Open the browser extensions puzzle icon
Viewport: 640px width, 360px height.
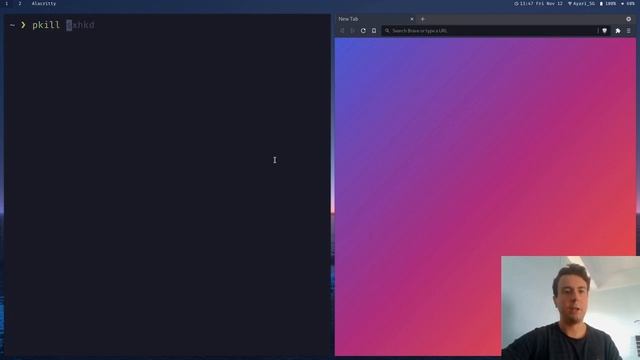[x=618, y=31]
